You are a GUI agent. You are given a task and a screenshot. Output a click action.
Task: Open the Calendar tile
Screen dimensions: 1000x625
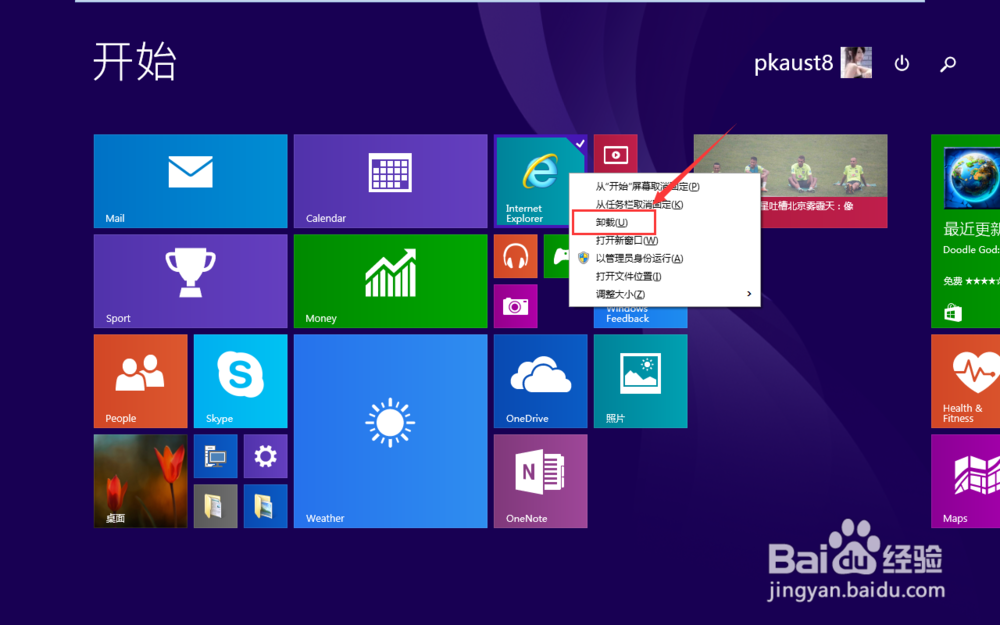coord(390,181)
